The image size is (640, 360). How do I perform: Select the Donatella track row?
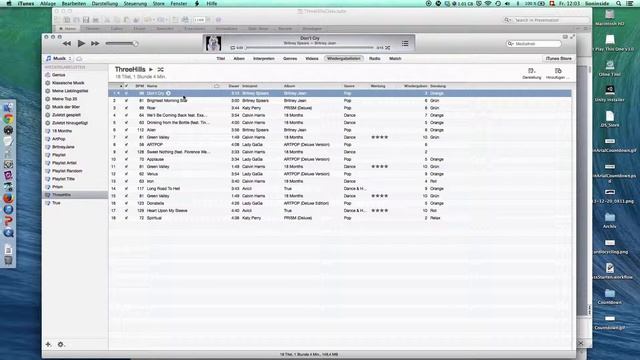tap(340, 203)
